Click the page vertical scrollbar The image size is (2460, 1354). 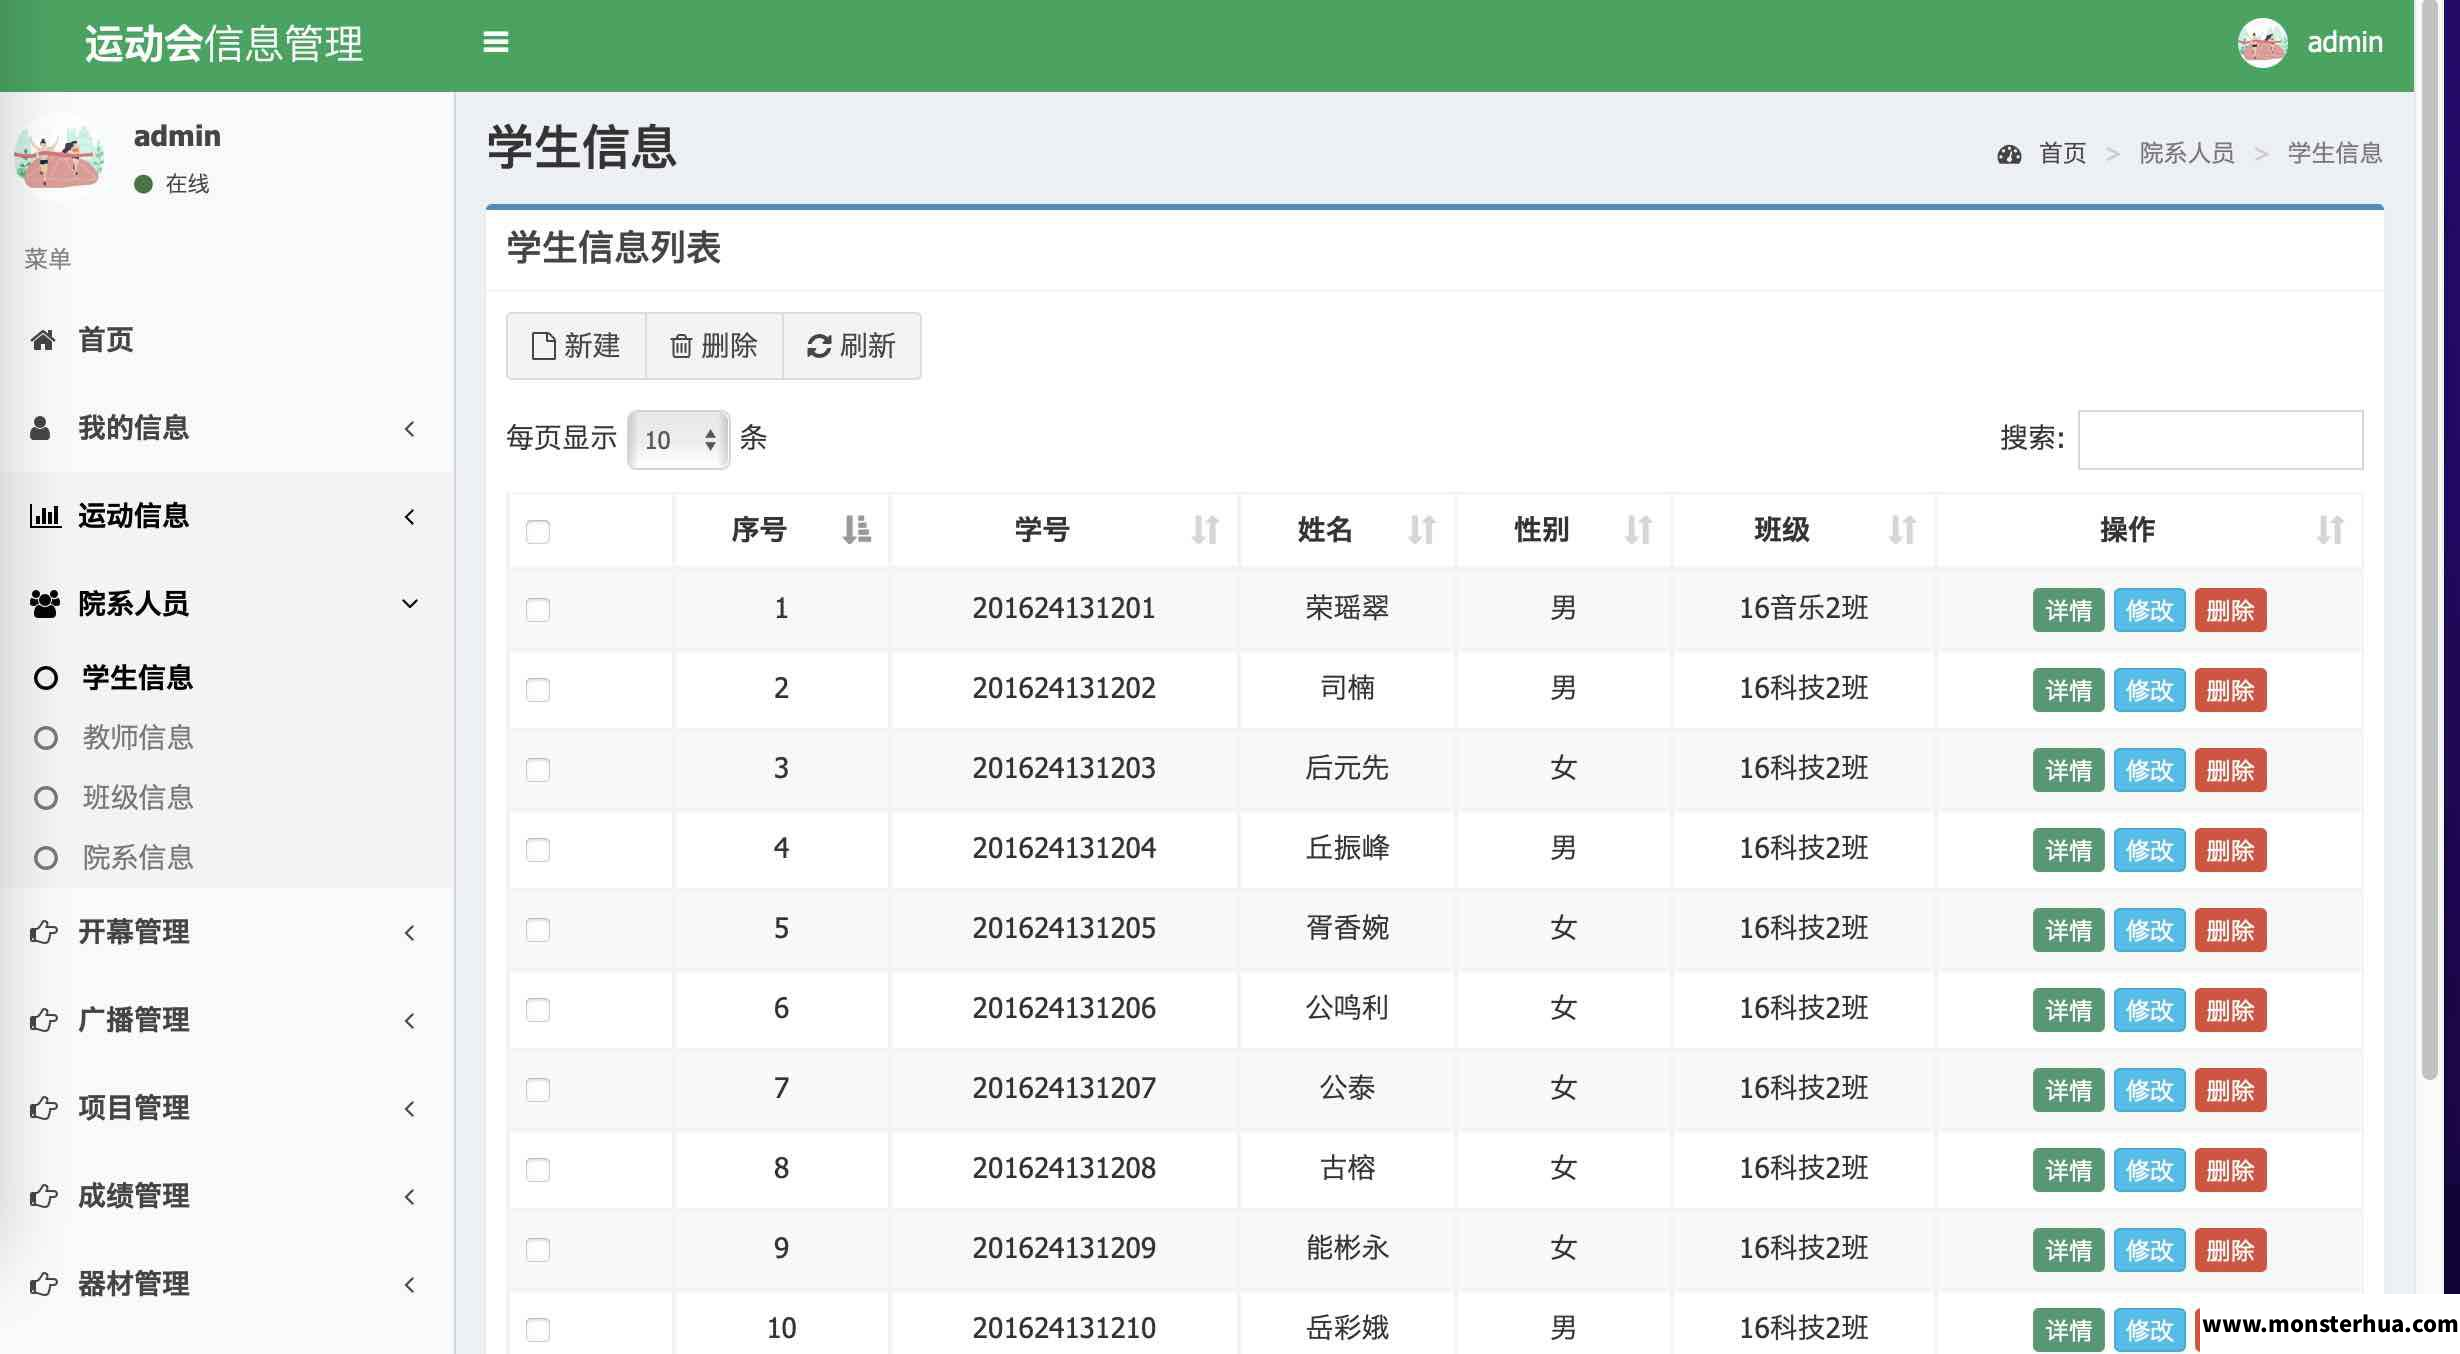[2429, 540]
